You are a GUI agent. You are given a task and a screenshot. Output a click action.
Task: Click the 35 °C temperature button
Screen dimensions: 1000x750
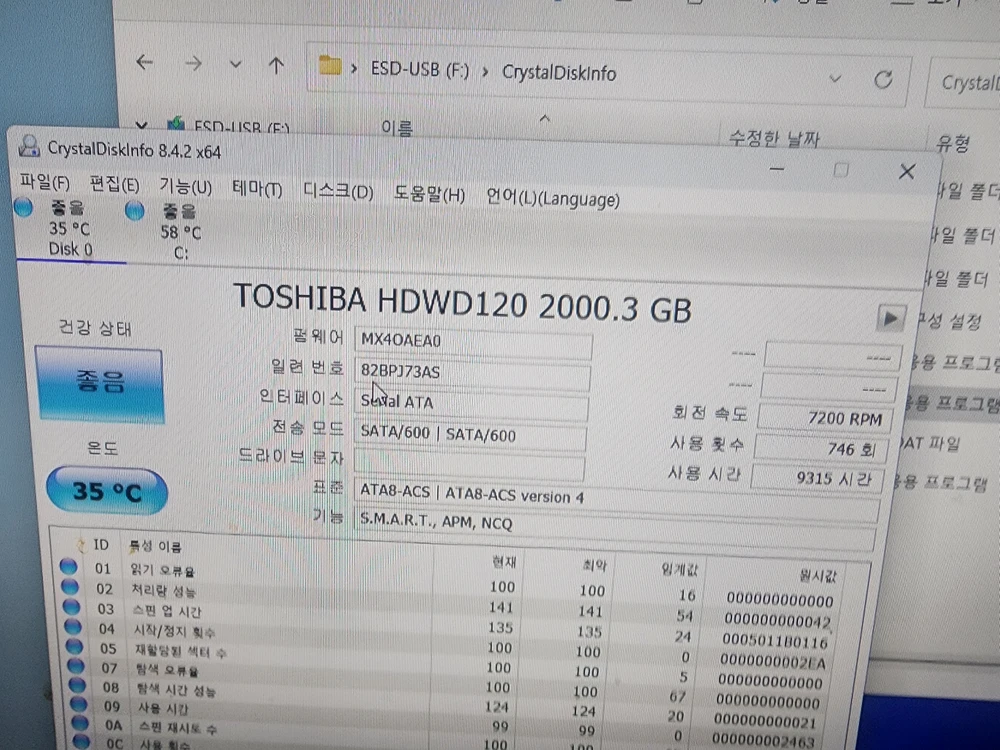pyautogui.click(x=107, y=491)
